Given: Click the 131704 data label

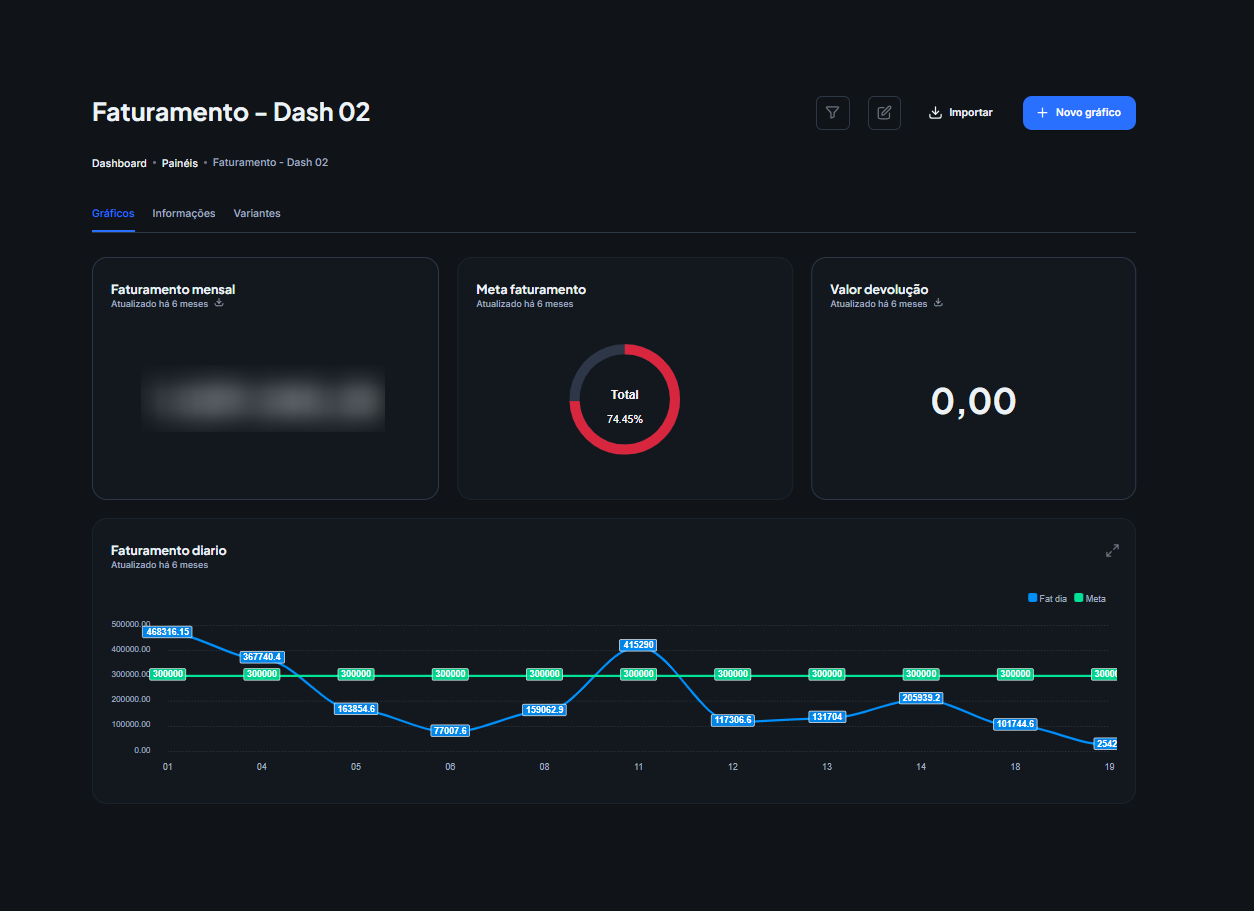Looking at the screenshot, I should (827, 716).
